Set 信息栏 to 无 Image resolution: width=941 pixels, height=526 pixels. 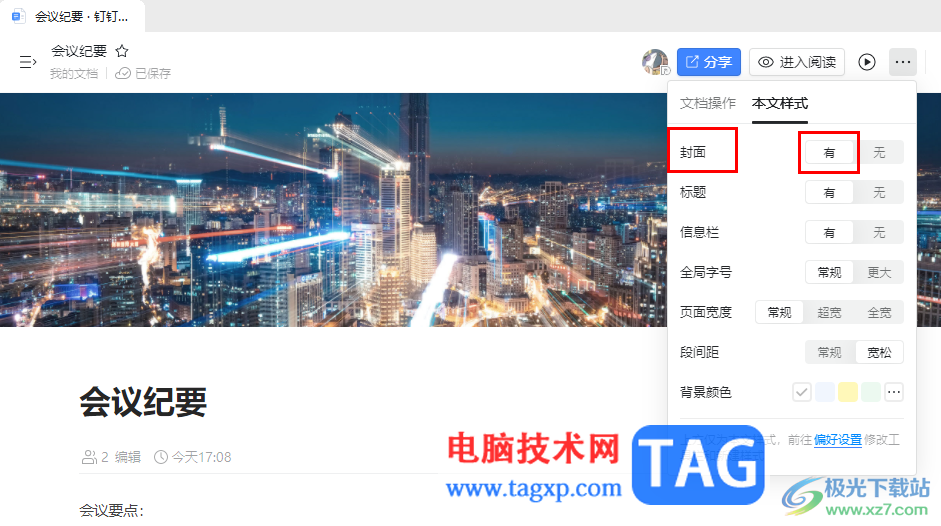click(x=879, y=232)
